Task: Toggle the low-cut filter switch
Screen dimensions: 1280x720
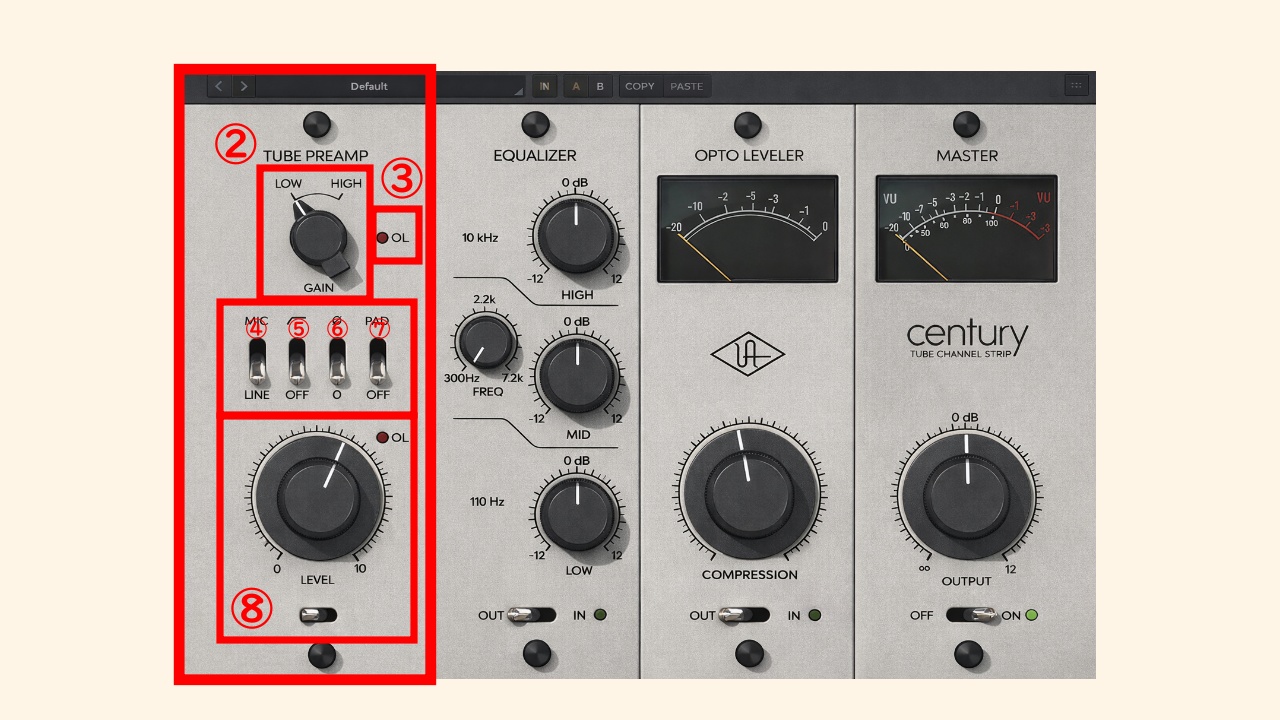Action: point(297,361)
